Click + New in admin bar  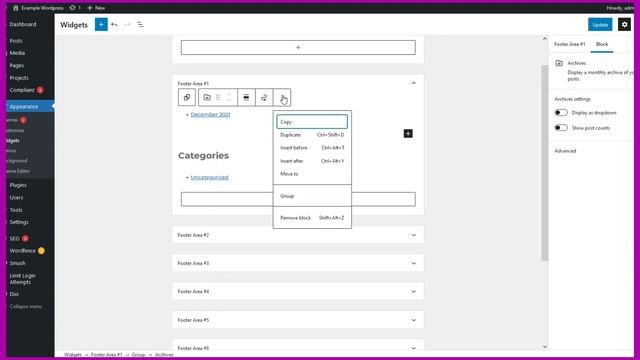96,8
